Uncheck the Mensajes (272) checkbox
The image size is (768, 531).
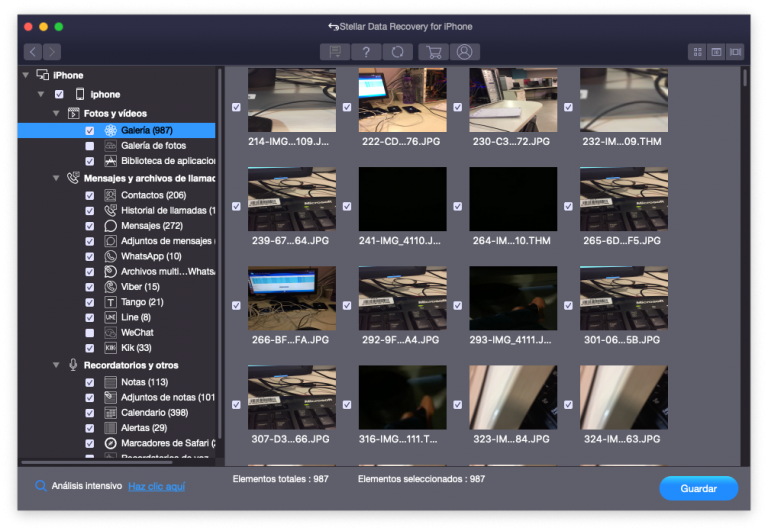click(x=90, y=226)
